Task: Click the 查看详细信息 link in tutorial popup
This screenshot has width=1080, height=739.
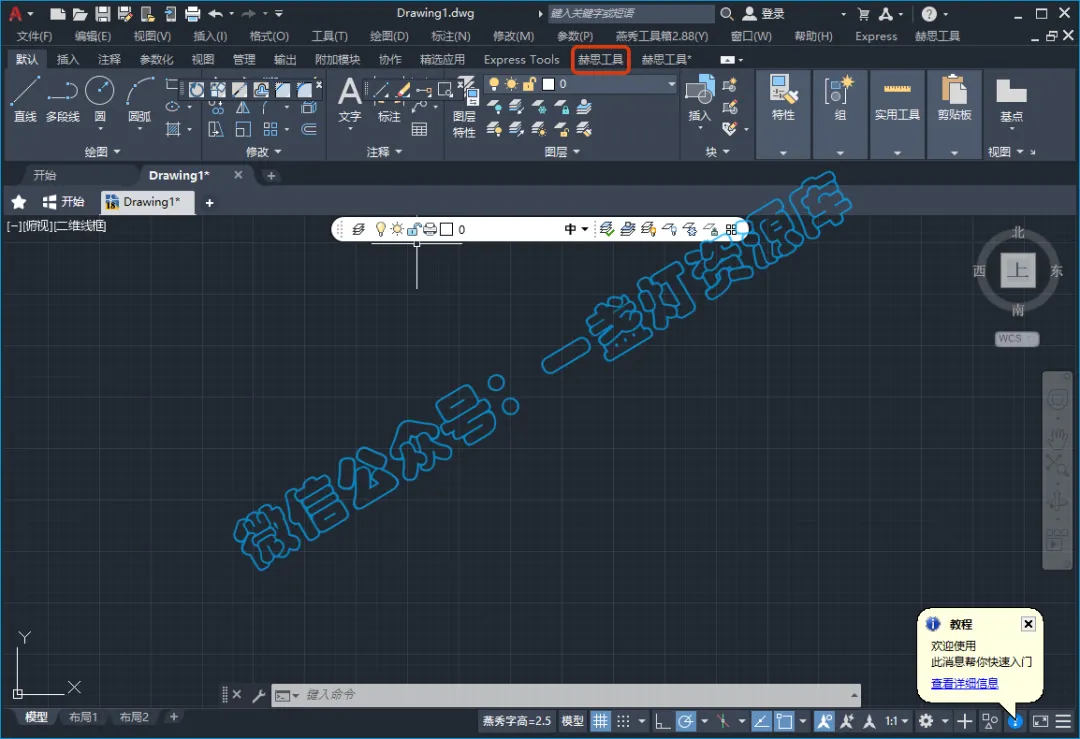Action: point(964,683)
